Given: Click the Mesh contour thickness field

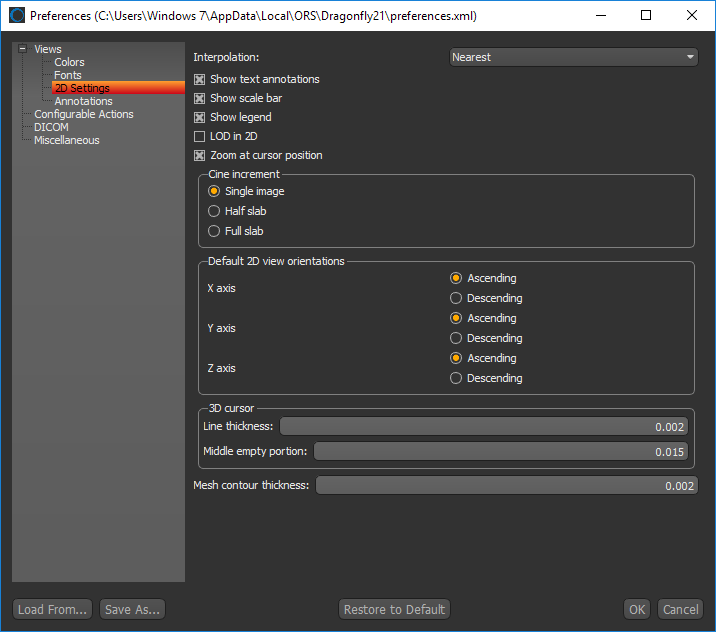Looking at the screenshot, I should click(x=506, y=485).
